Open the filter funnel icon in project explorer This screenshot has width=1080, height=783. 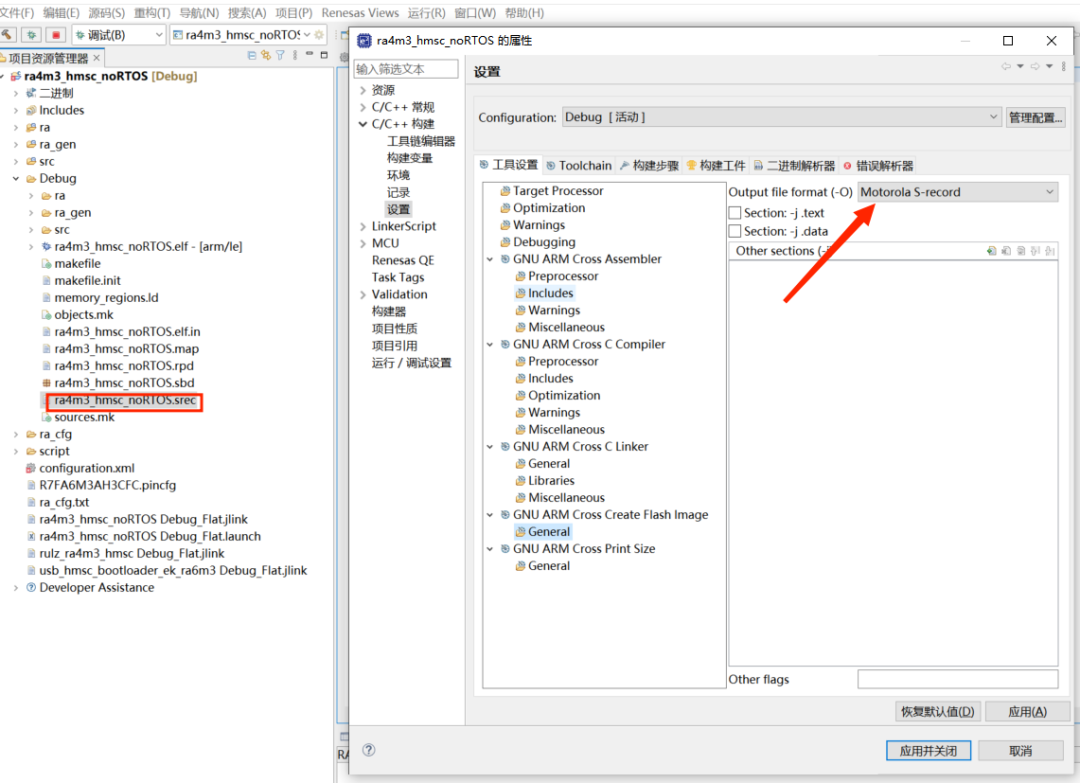(280, 56)
